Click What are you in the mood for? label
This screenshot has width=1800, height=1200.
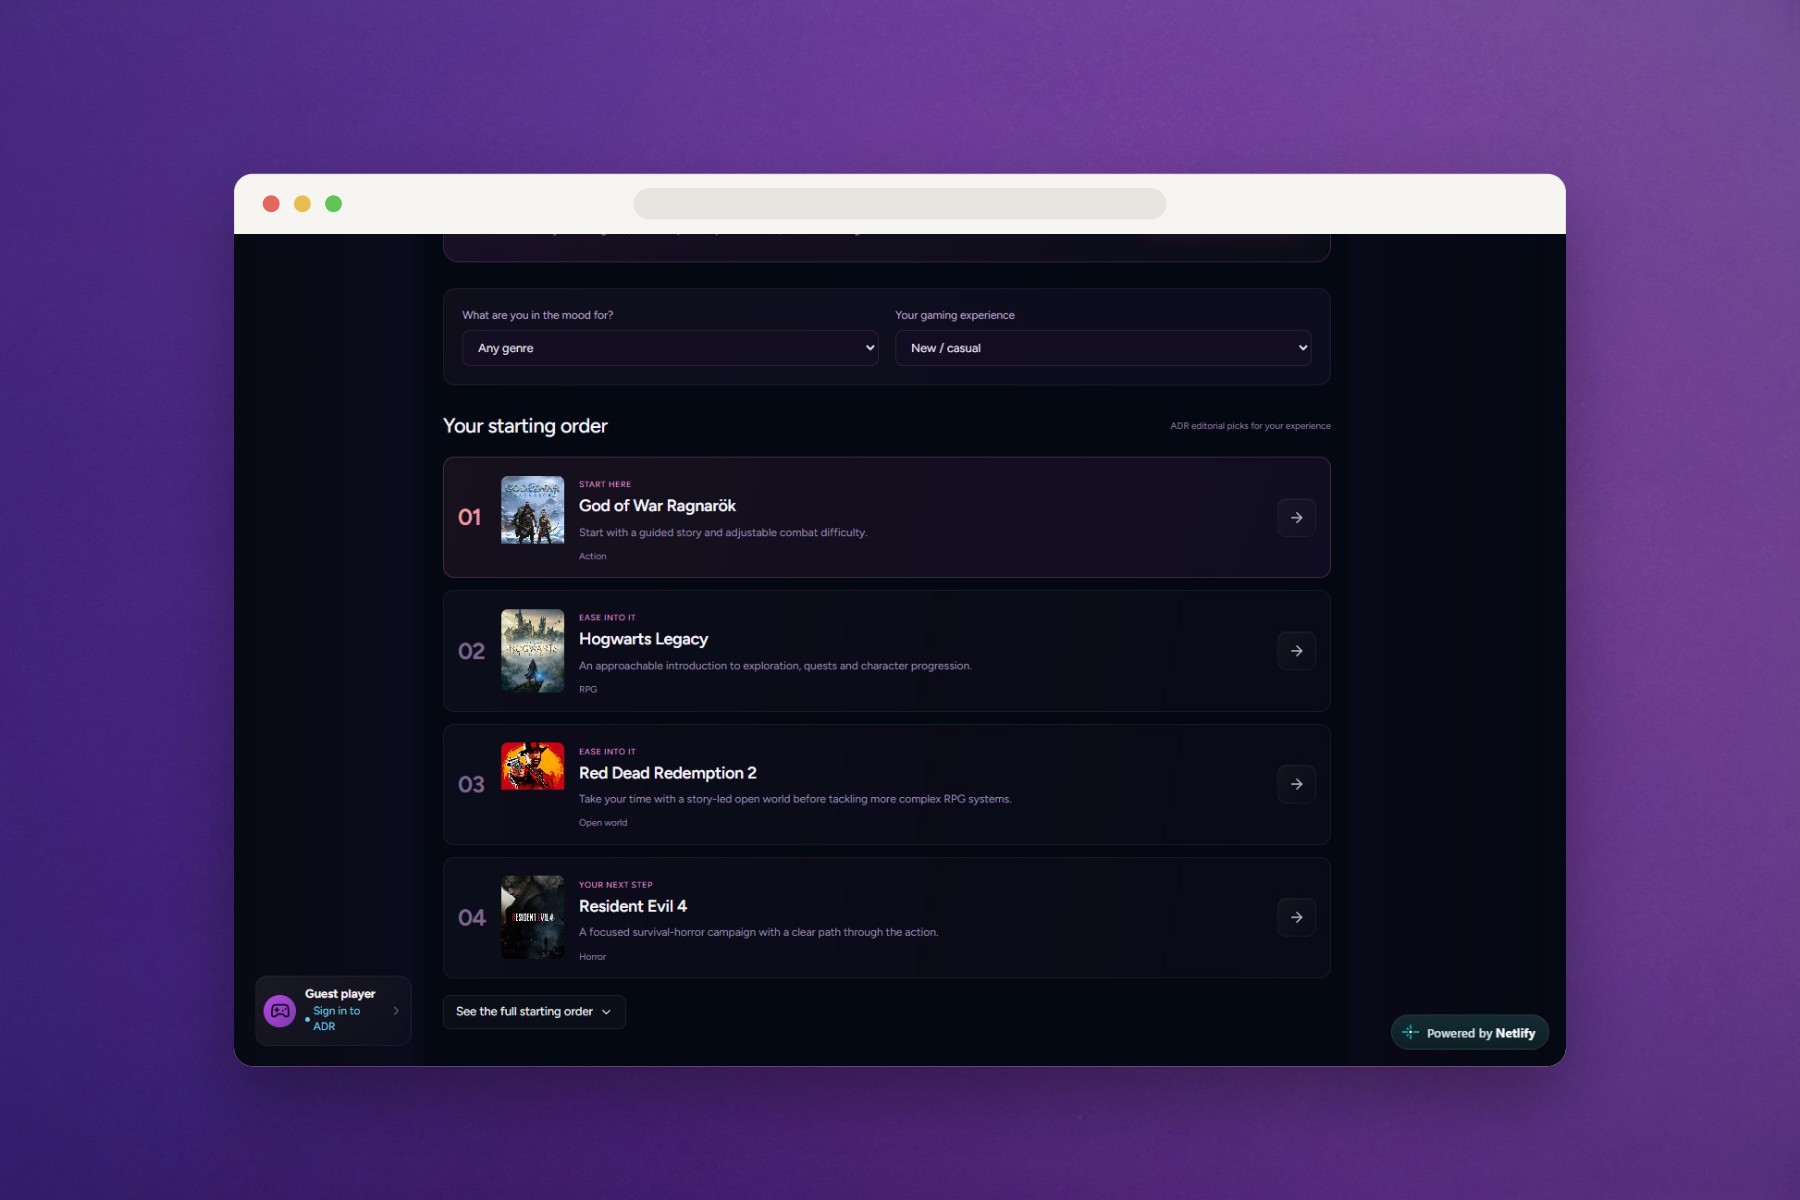click(x=538, y=315)
